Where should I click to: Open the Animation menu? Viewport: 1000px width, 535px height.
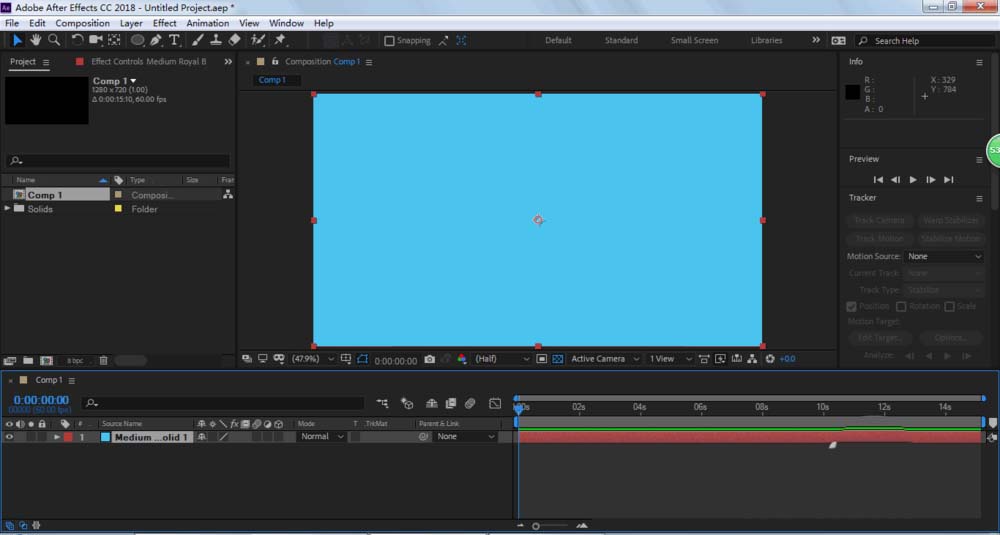pos(207,23)
